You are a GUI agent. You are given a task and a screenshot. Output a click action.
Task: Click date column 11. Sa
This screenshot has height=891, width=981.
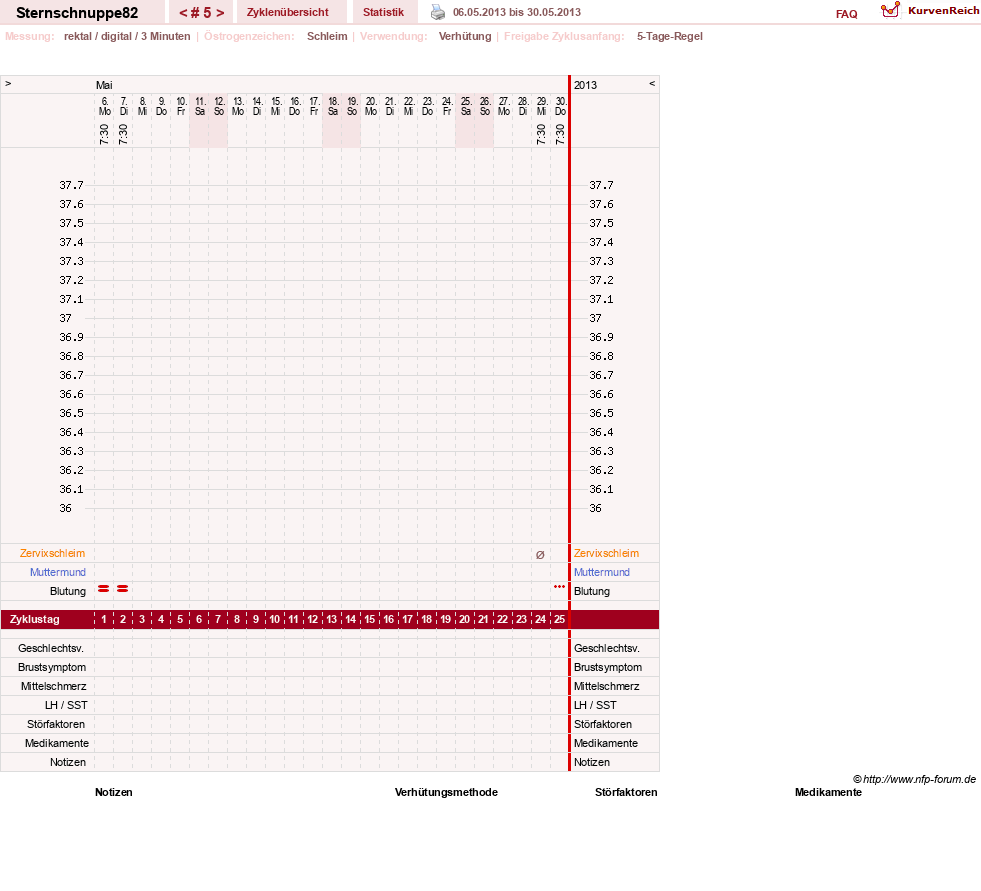click(200, 106)
